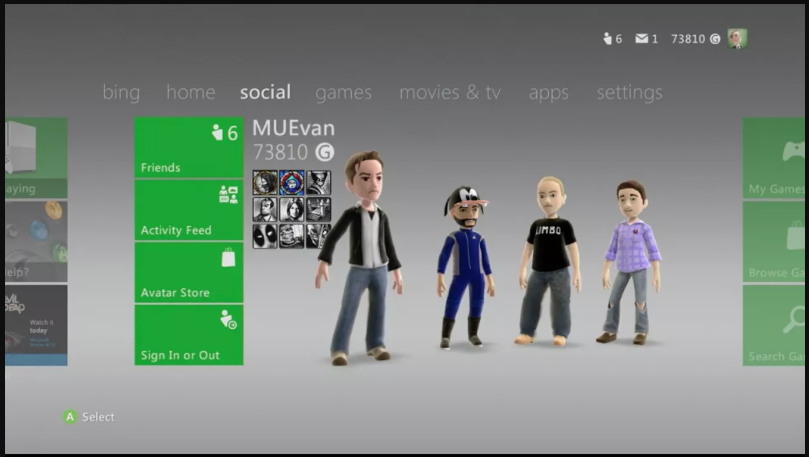The width and height of the screenshot is (809, 457).
Task: Open the Deadpool mask eyes achievement tile
Action: pyautogui.click(x=265, y=236)
